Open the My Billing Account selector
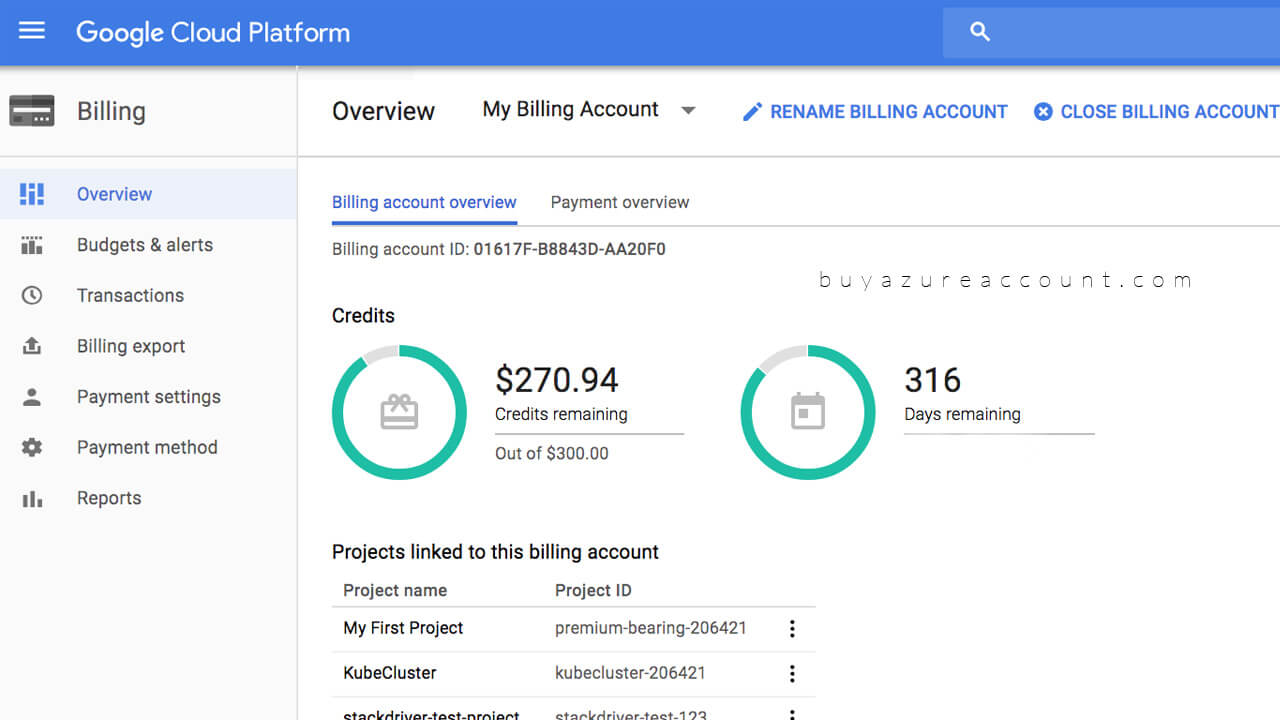The width and height of the screenshot is (1280, 720). [x=589, y=110]
